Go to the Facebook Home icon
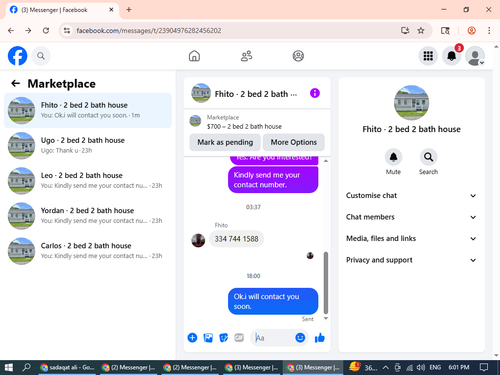Image resolution: width=500 pixels, height=375 pixels. tap(194, 56)
